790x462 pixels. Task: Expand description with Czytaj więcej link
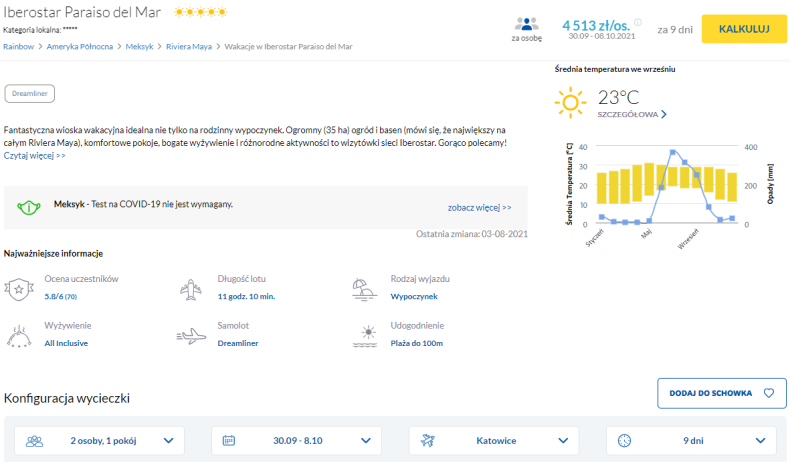tap(34, 156)
